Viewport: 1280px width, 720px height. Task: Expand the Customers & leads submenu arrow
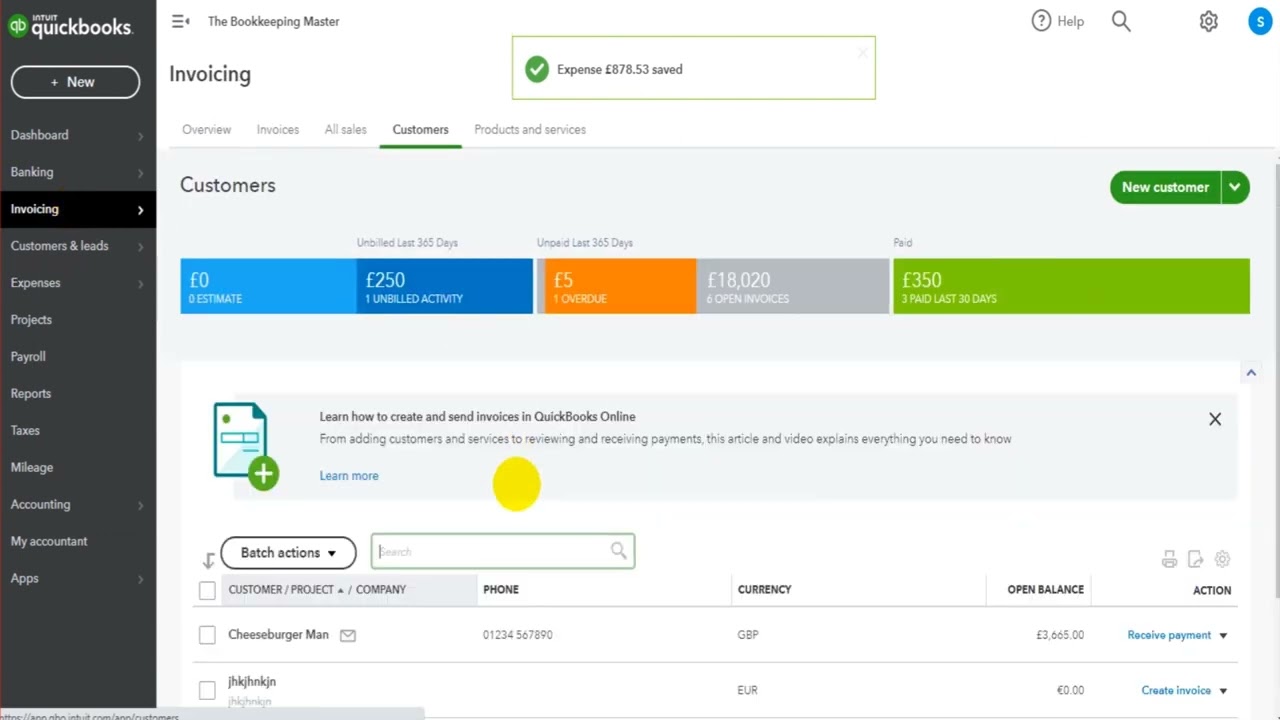click(x=140, y=247)
